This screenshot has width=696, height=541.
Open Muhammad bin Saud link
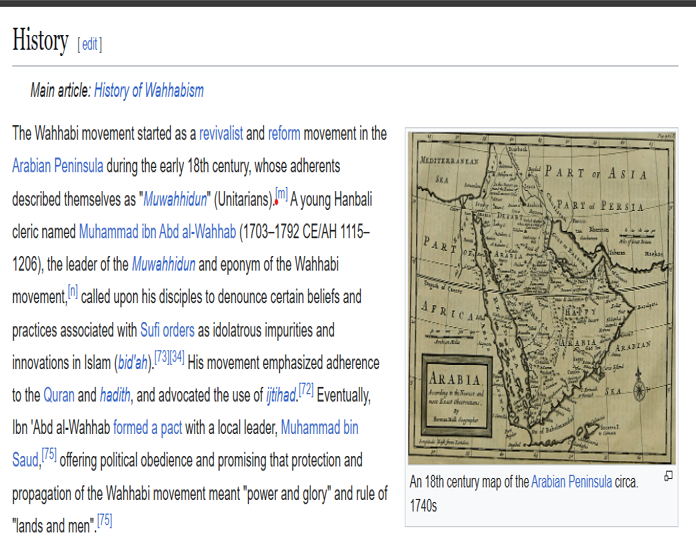tap(320, 428)
